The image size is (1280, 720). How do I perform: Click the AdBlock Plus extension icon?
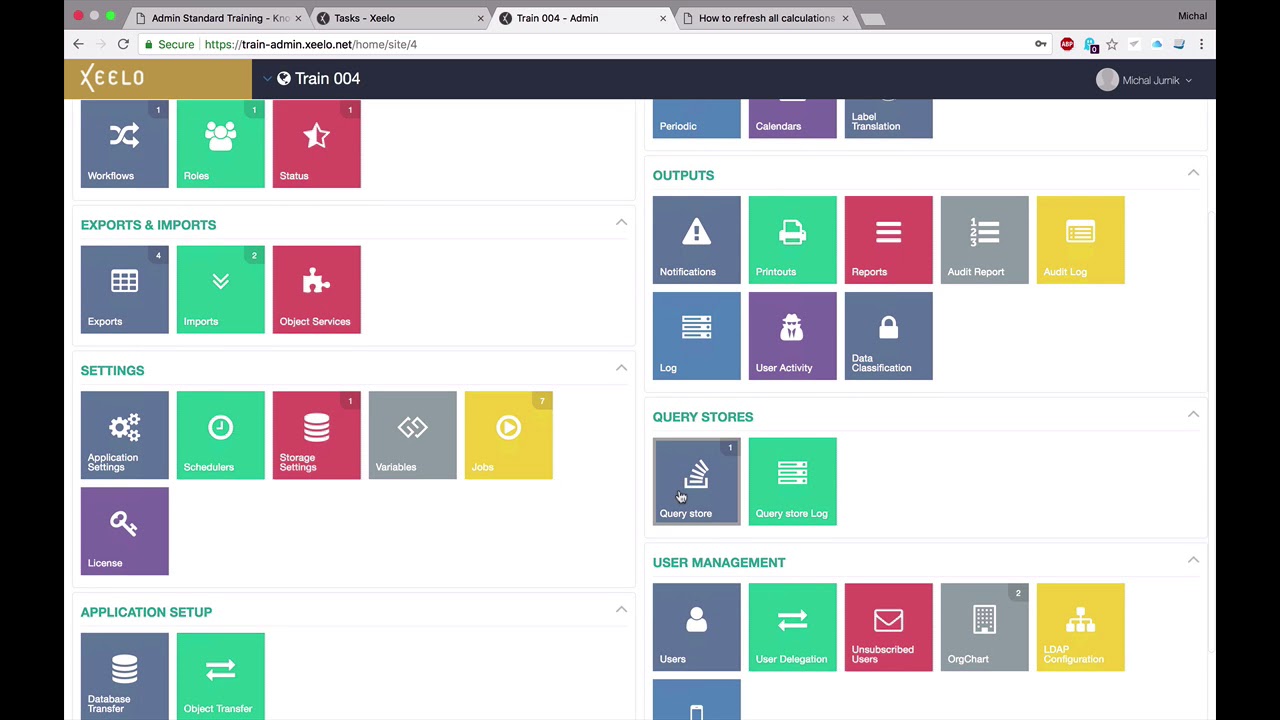tap(1067, 44)
